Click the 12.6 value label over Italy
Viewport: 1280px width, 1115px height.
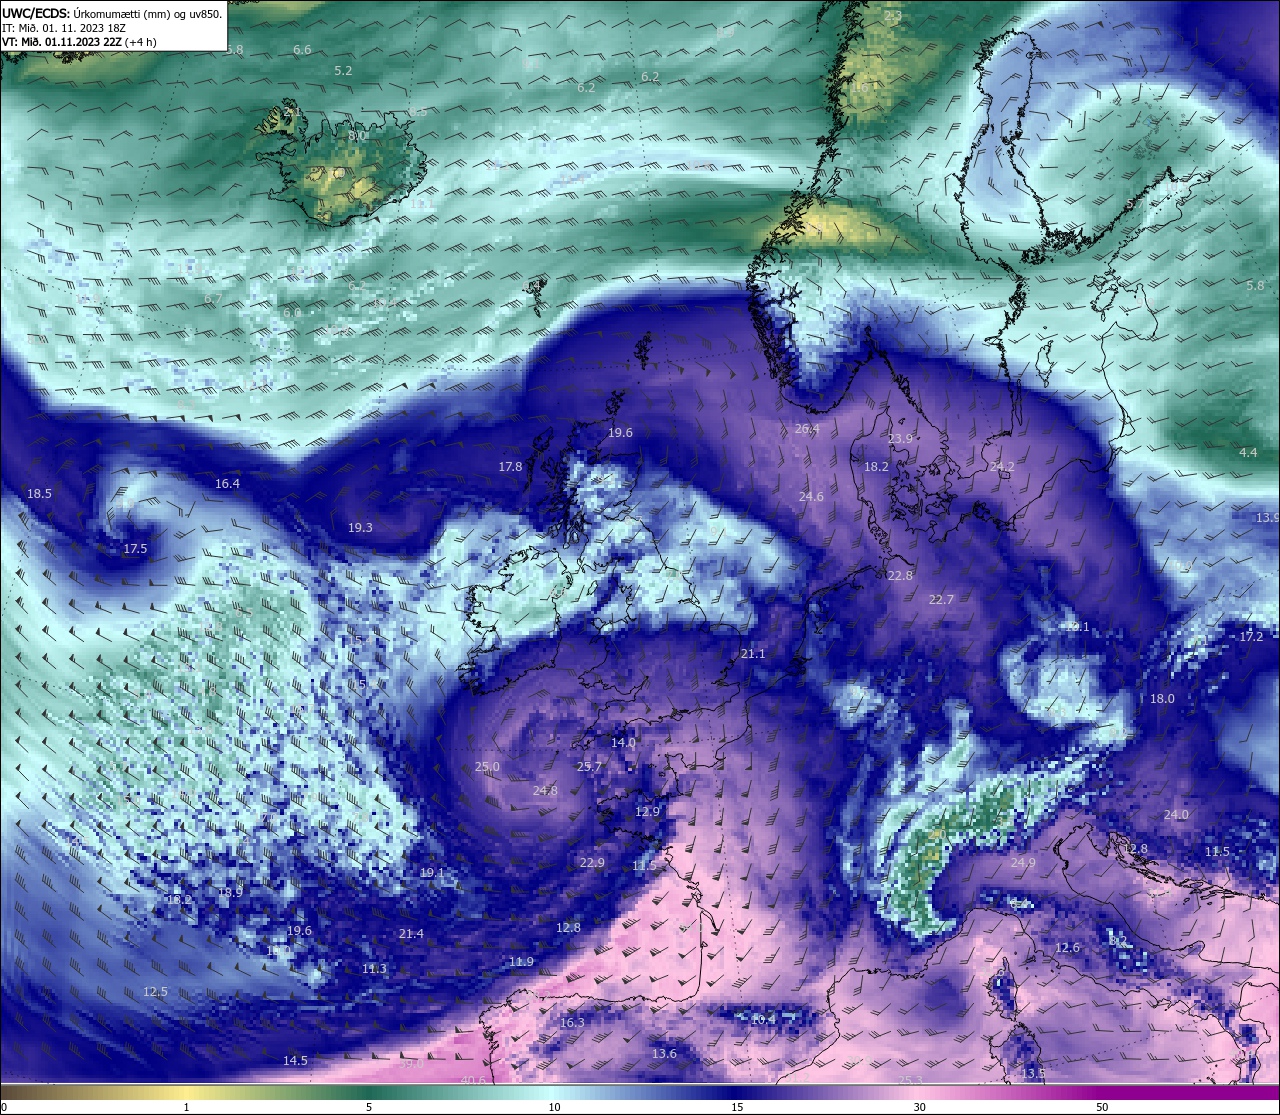pos(1067,948)
